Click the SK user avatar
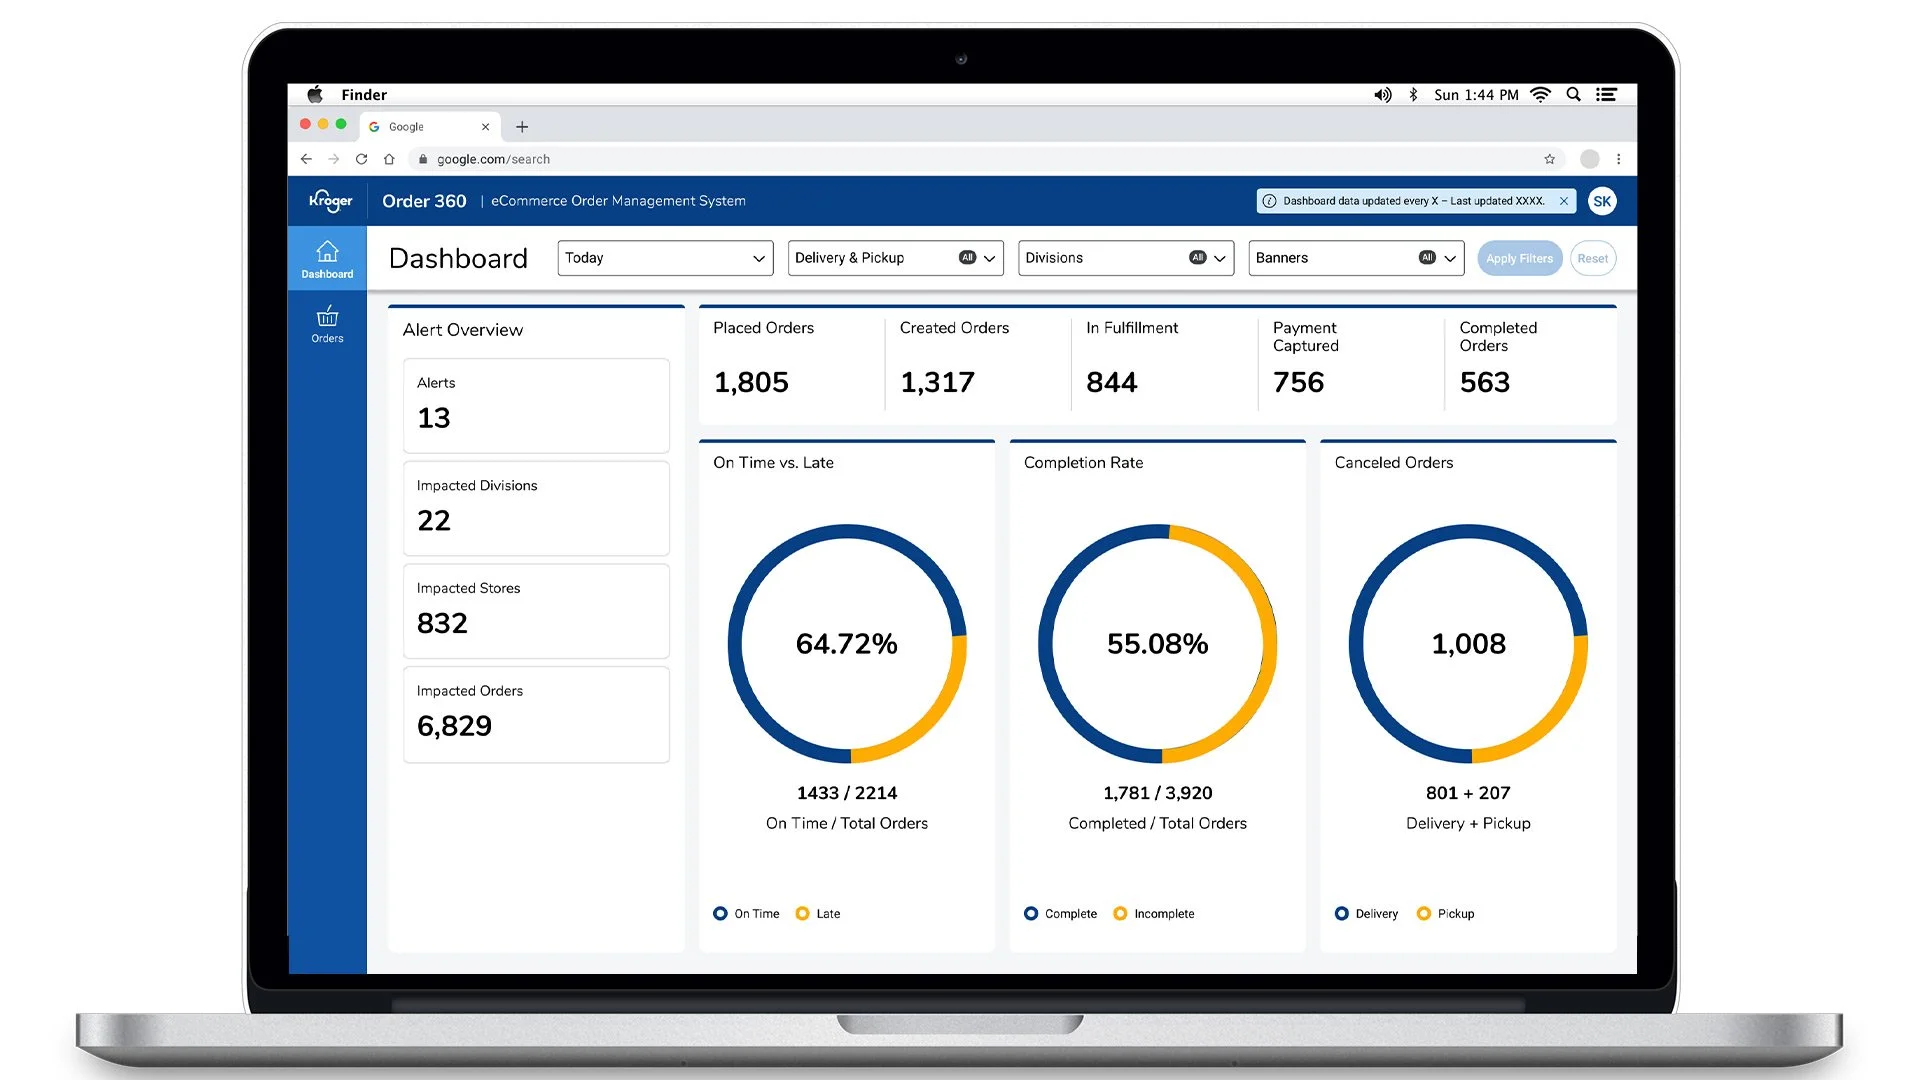This screenshot has width=1920, height=1080. coord(1602,201)
